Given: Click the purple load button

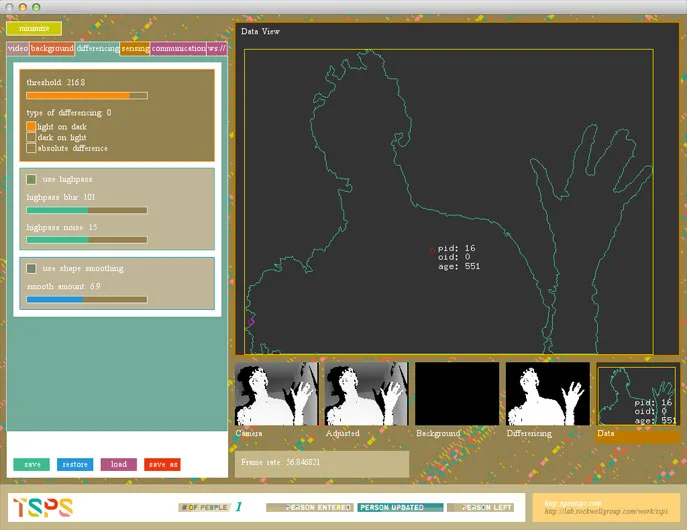Looking at the screenshot, I should tap(119, 464).
